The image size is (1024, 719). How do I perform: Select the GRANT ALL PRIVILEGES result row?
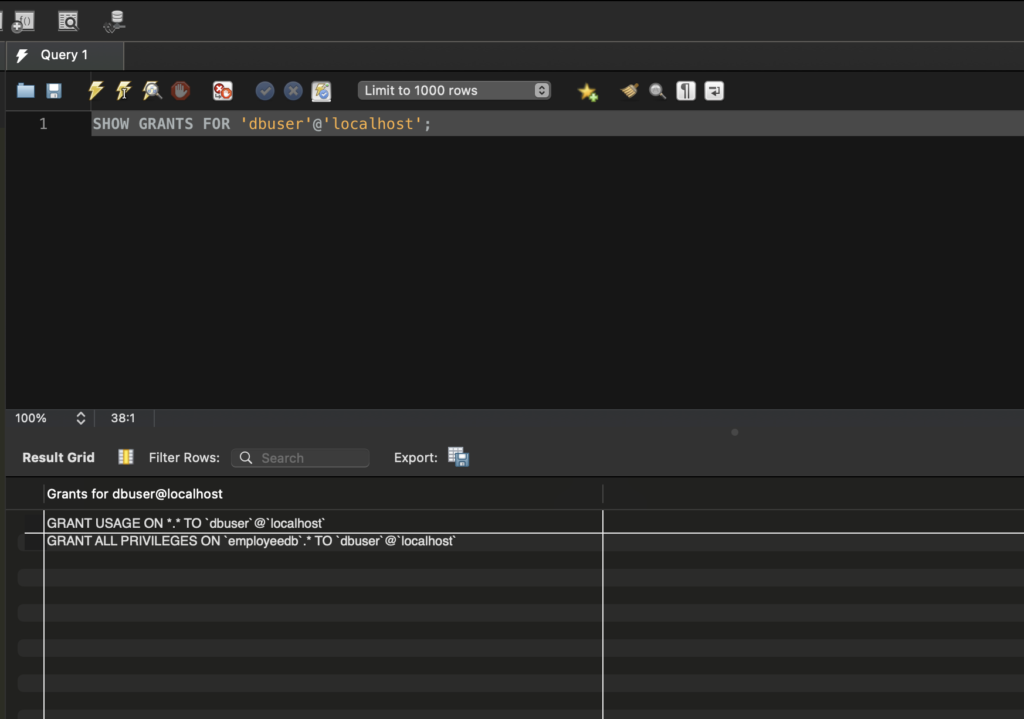tap(252, 541)
